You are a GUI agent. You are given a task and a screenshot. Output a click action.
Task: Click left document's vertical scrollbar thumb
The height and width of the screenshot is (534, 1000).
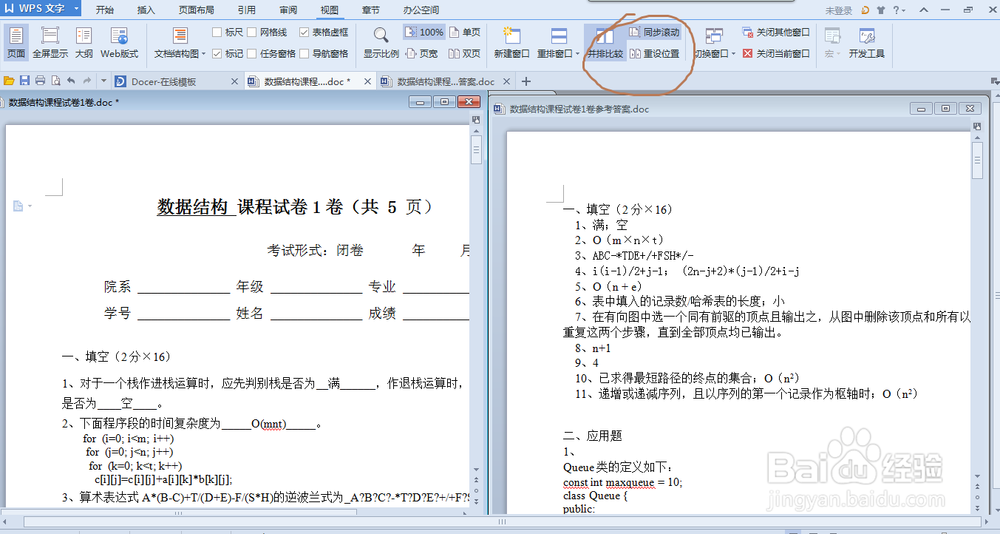[476, 149]
